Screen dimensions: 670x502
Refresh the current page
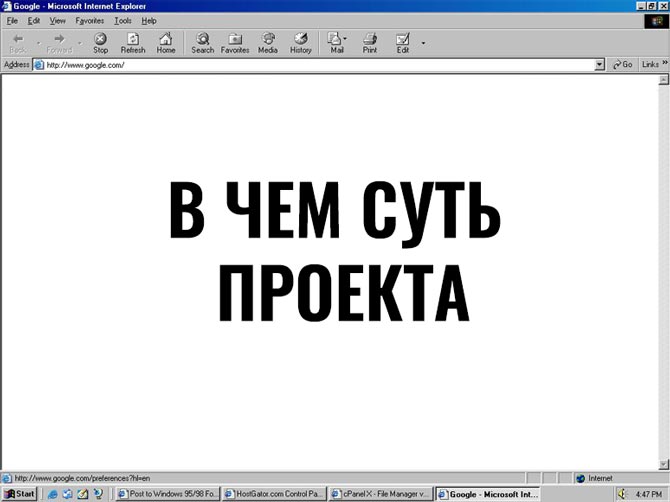(x=133, y=42)
